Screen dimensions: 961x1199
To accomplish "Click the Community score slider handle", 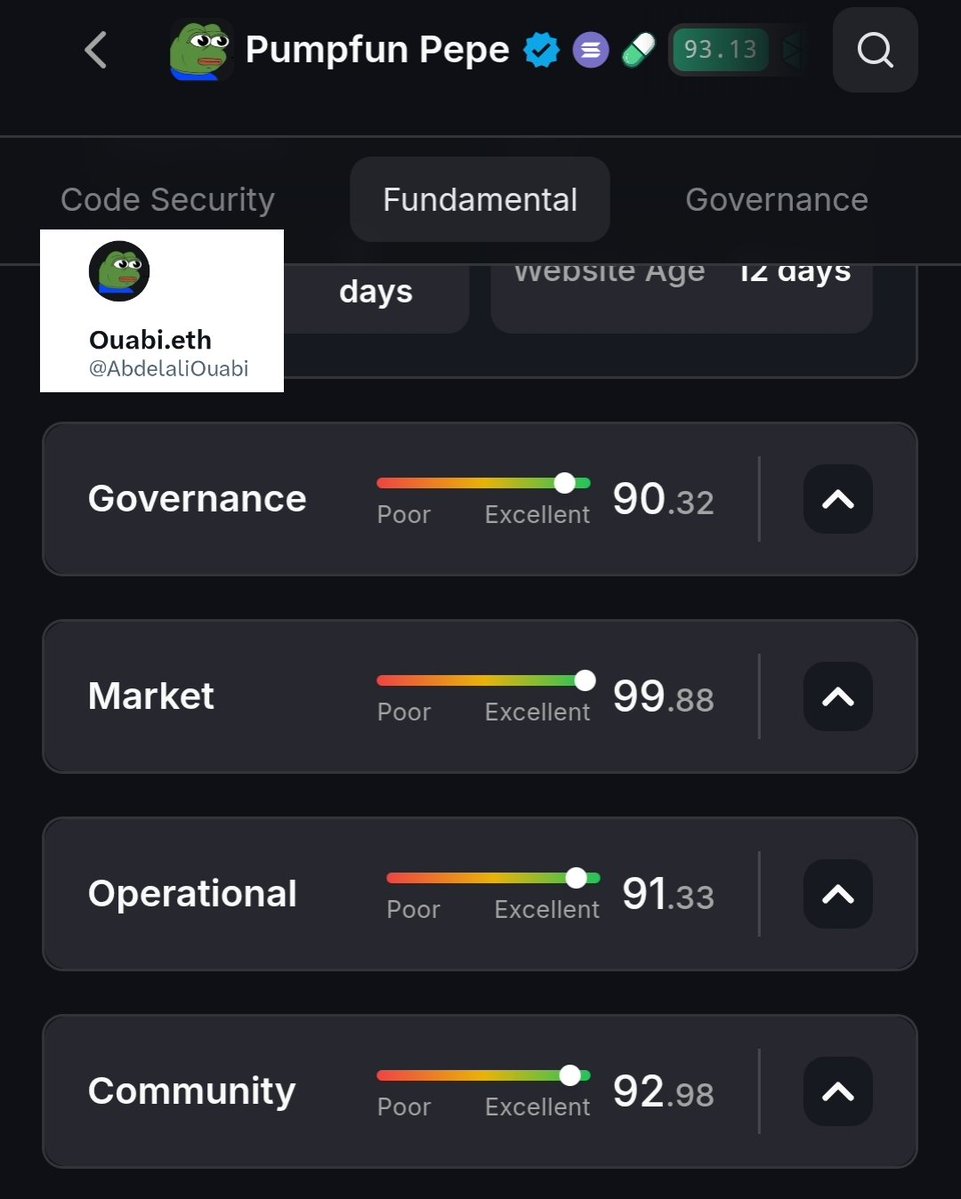I will click(570, 1075).
